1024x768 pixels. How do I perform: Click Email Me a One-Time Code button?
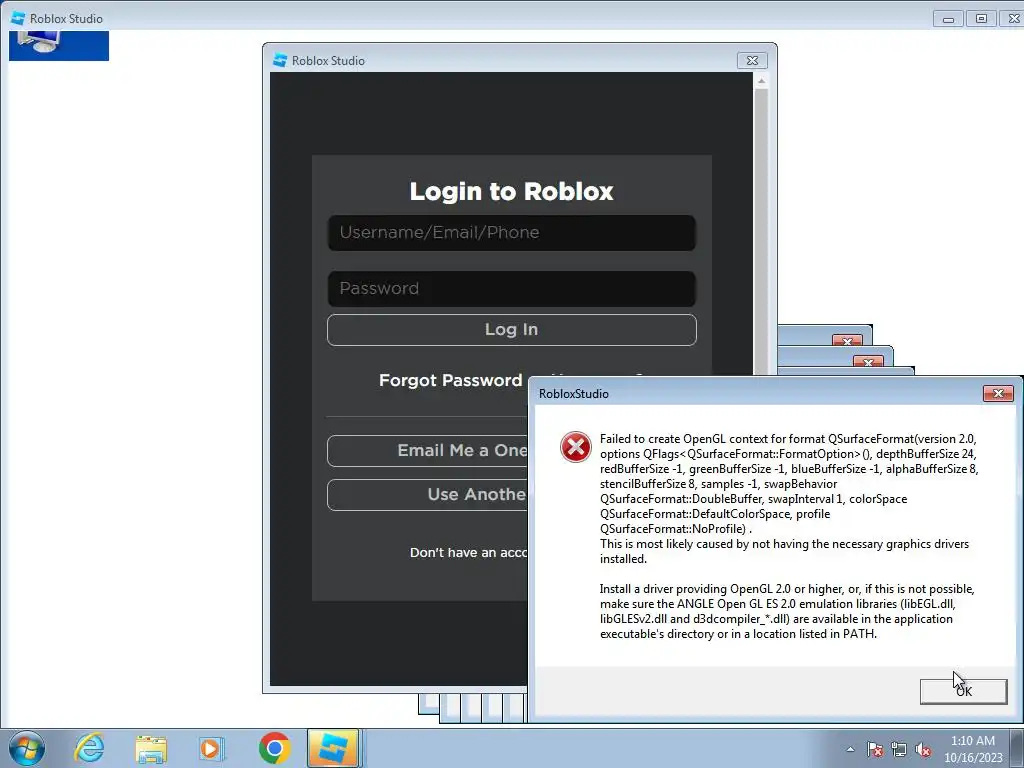pyautogui.click(x=428, y=451)
